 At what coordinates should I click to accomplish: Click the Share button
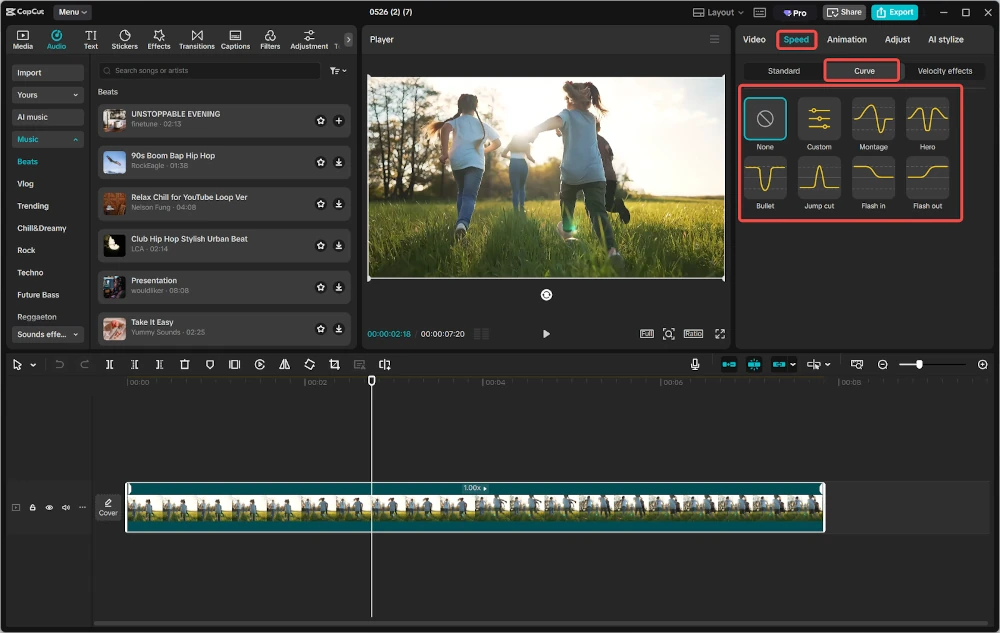pyautogui.click(x=844, y=12)
